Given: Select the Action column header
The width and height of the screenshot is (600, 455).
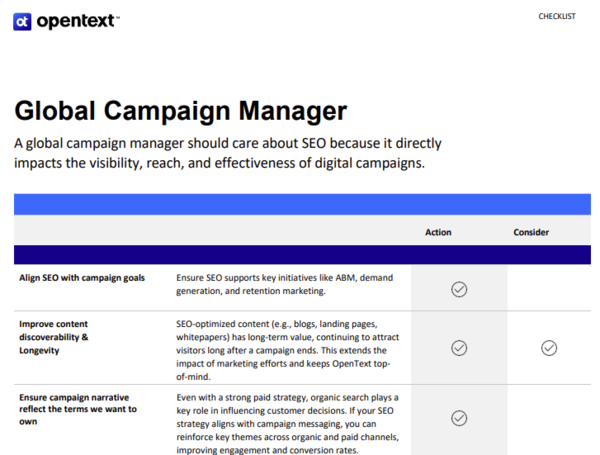Looking at the screenshot, I should coord(438,232).
